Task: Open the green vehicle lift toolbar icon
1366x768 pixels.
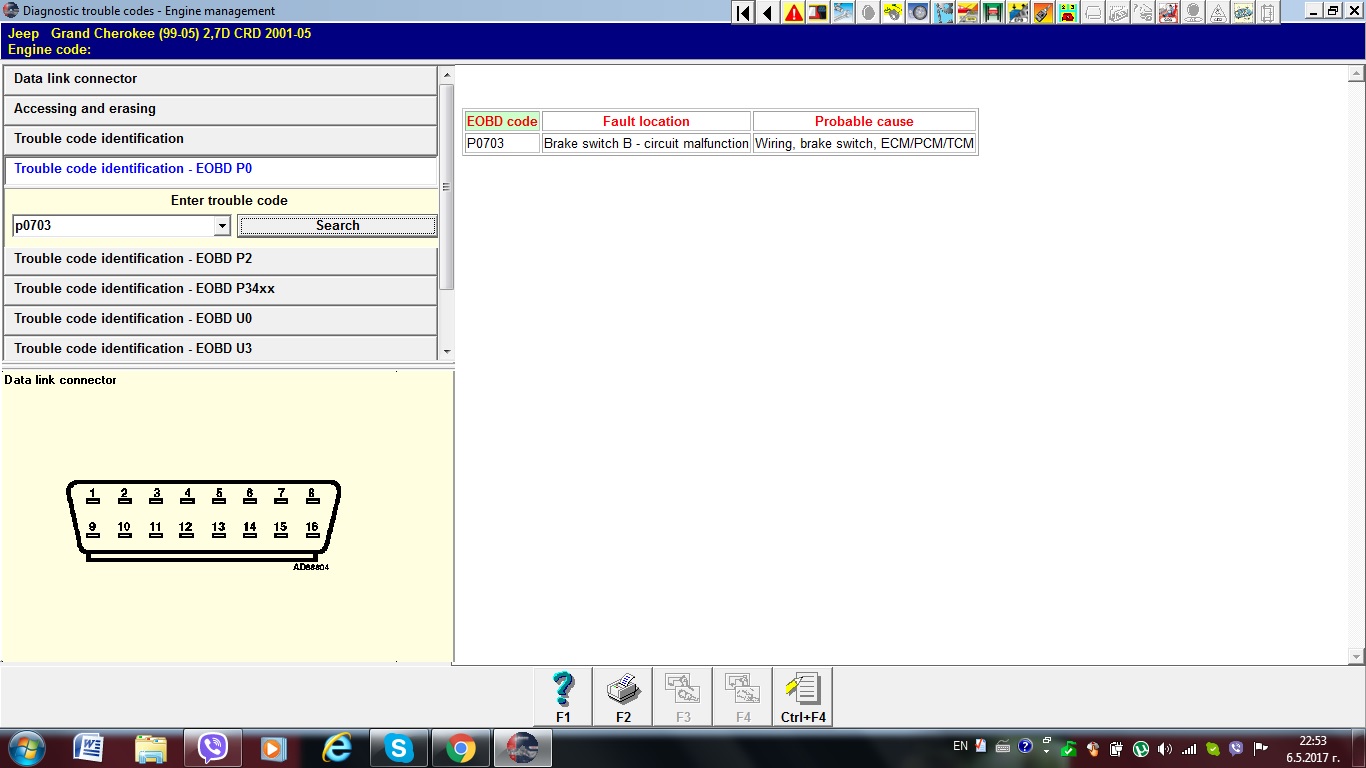Action: coord(993,12)
